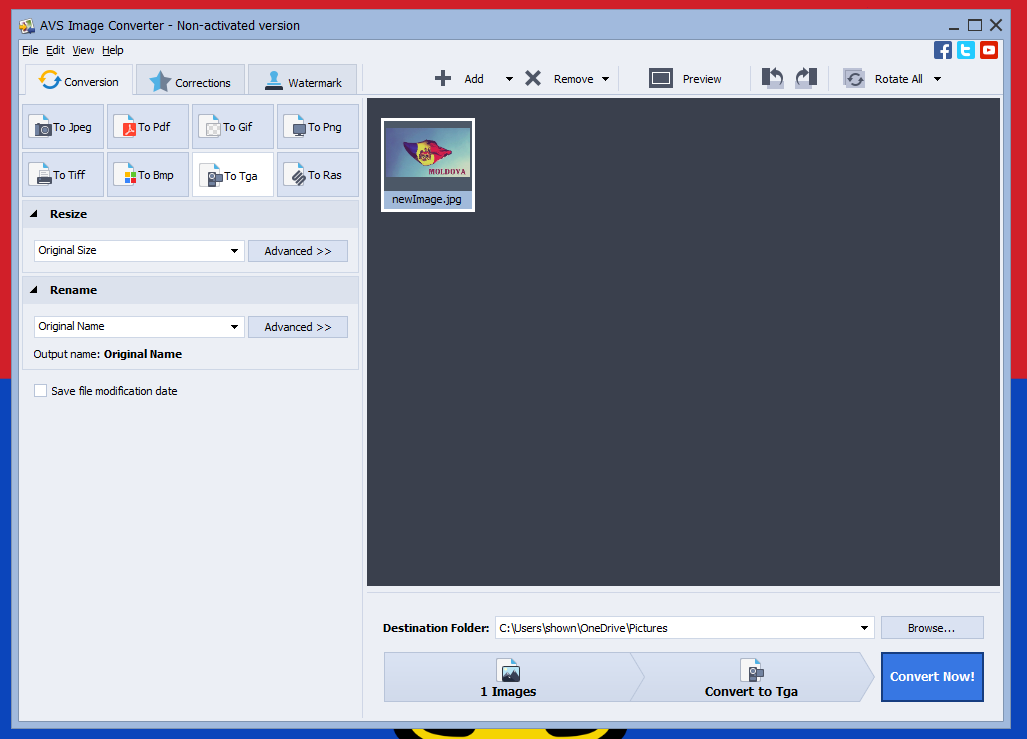Open the Twitter link icon
This screenshot has width=1027, height=739.
point(965,50)
